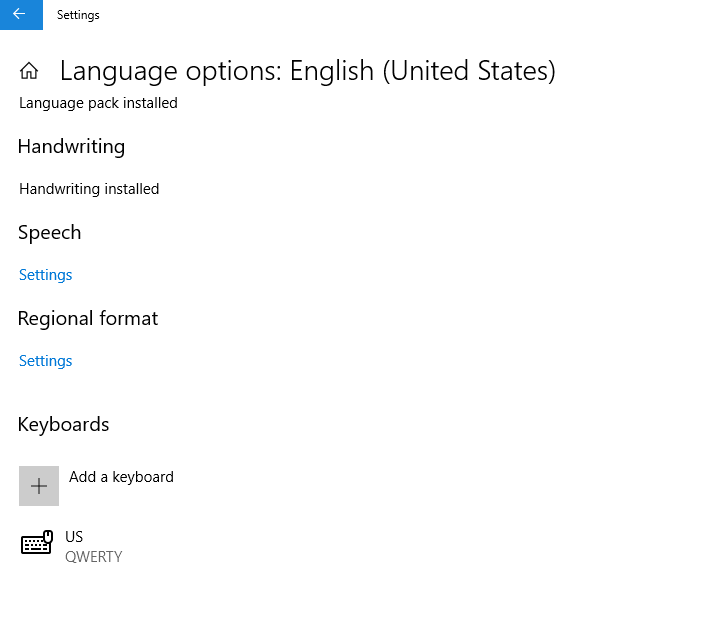718x628 pixels.
Task: Click the Settings window title text
Action: [x=78, y=15]
